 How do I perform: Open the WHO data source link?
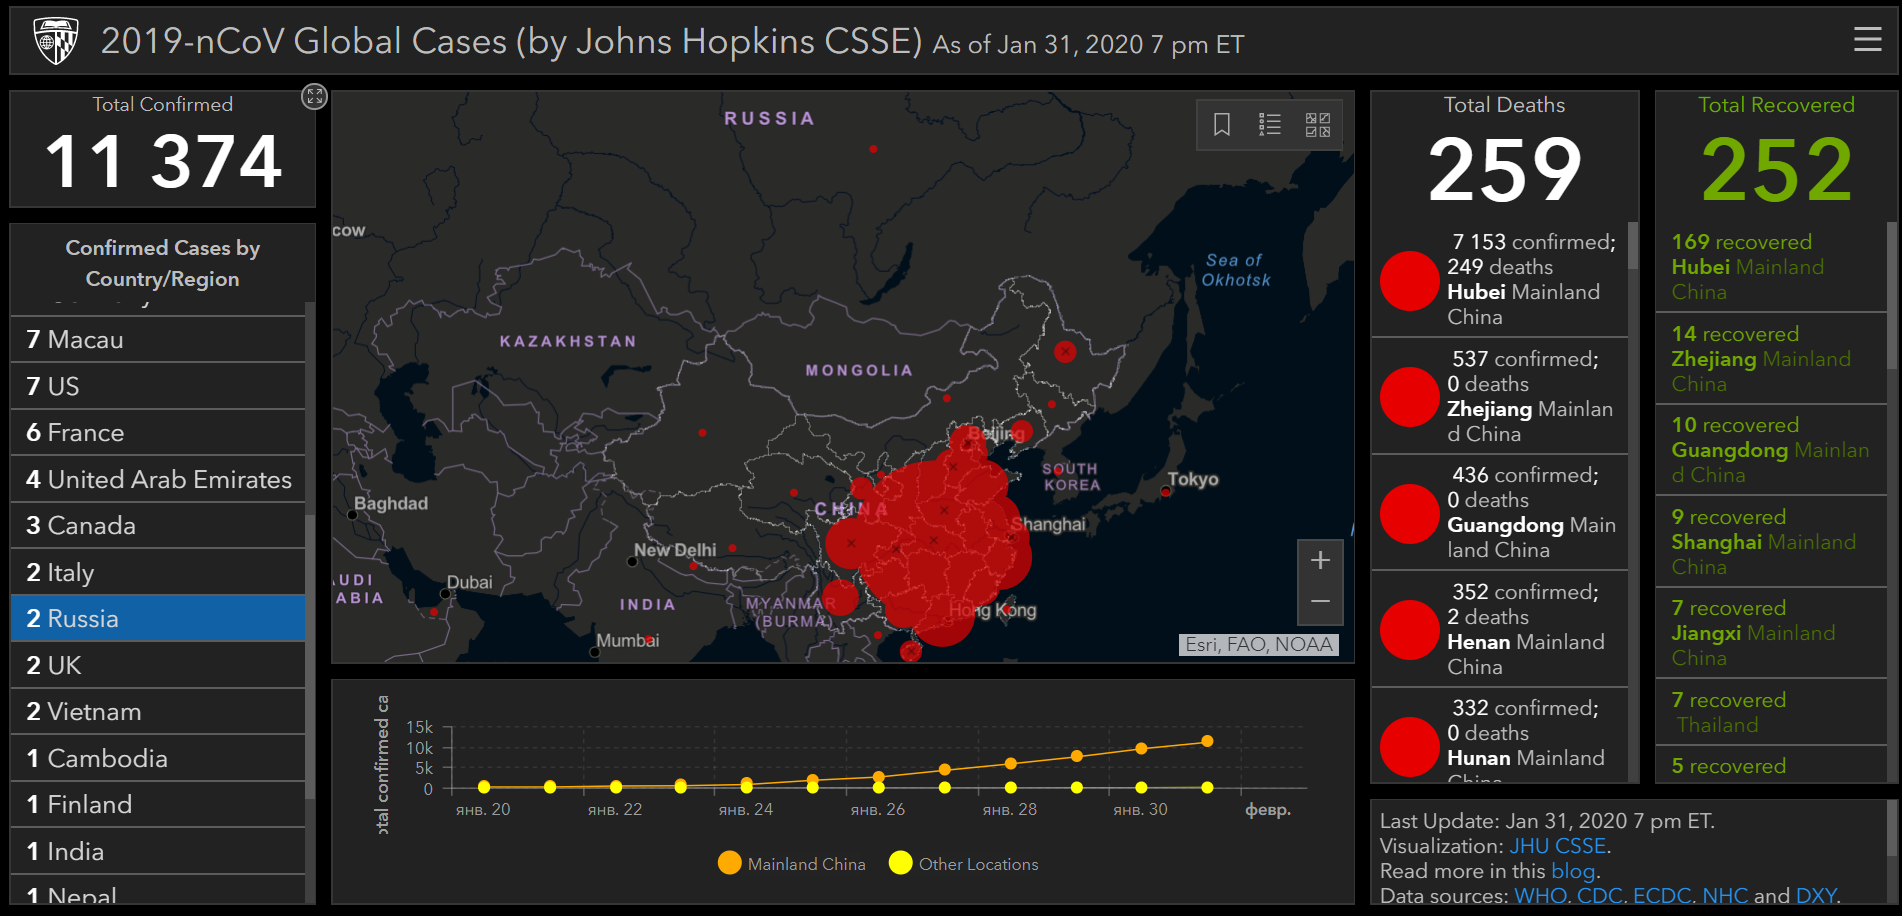tap(1540, 896)
